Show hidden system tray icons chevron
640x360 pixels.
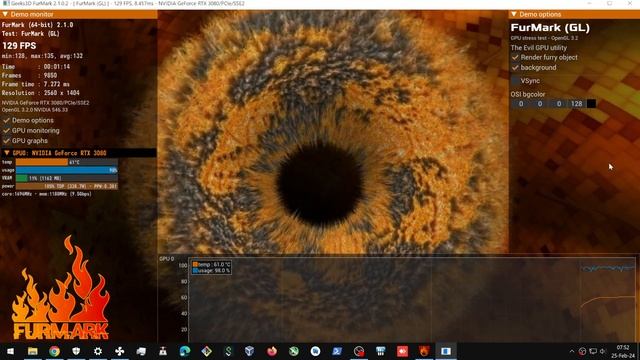[x=572, y=351]
